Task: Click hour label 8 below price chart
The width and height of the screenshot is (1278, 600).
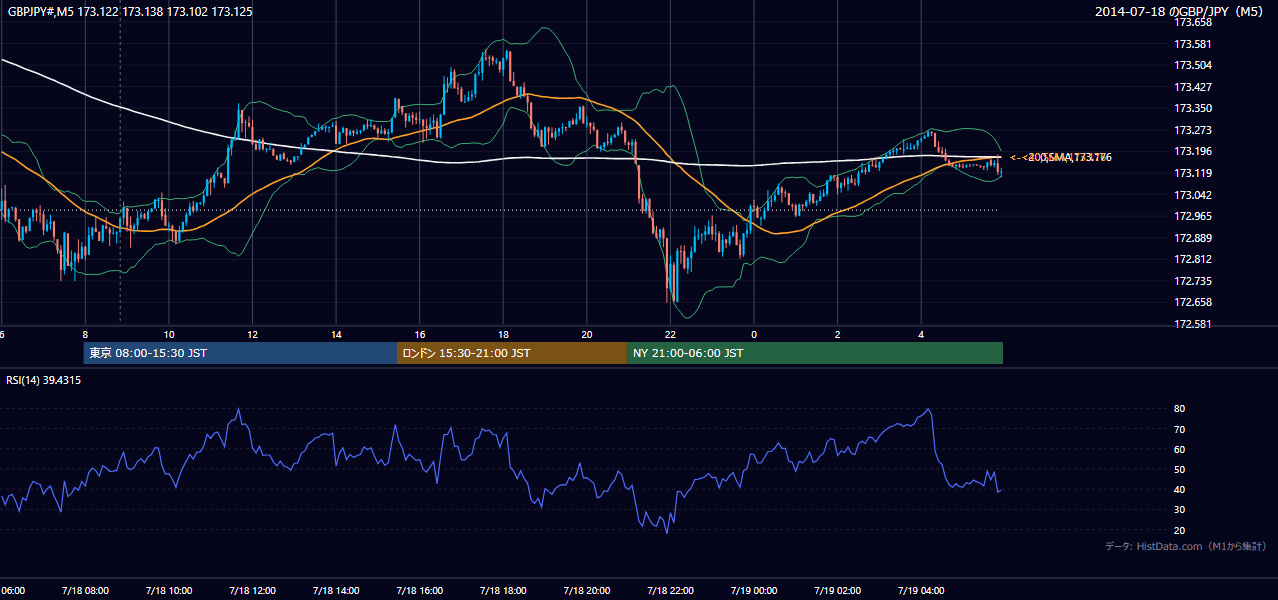Action: coord(85,334)
